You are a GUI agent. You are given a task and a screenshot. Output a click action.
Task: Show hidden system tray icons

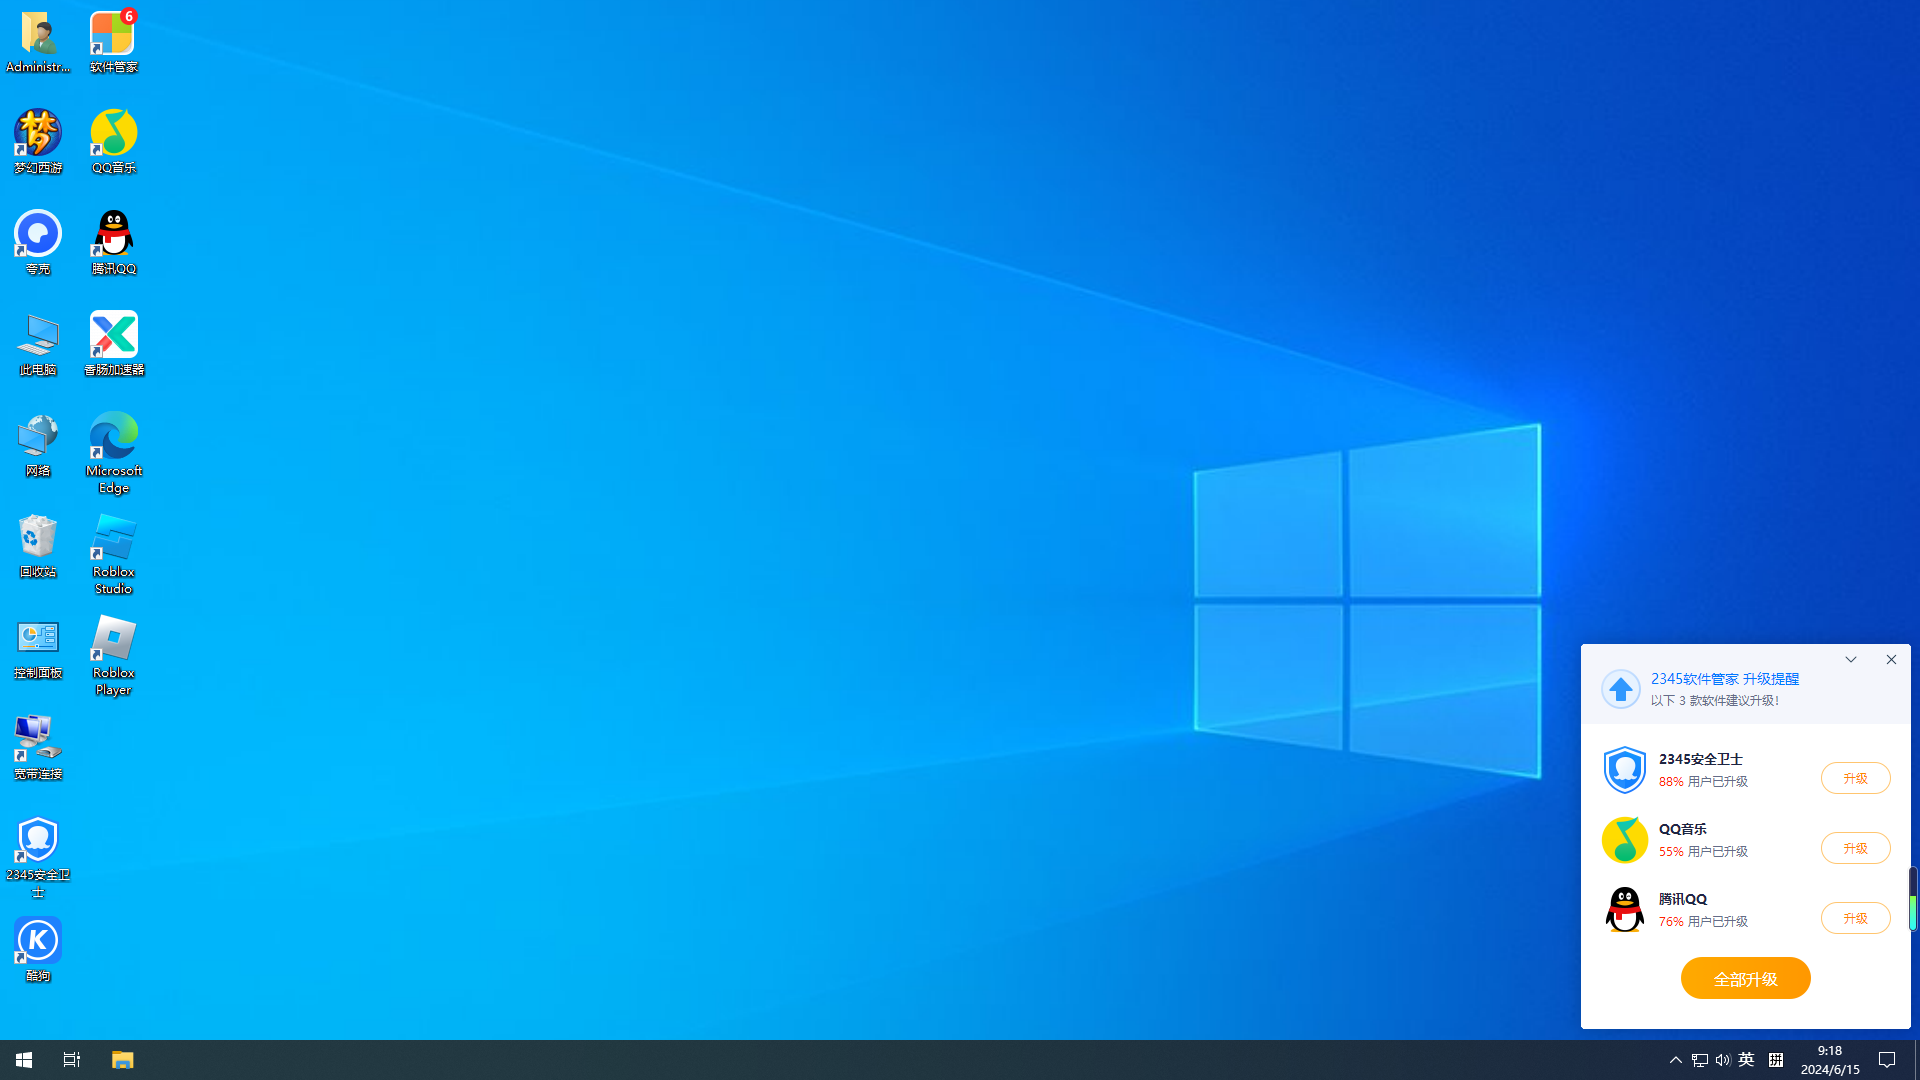pos(1676,1060)
